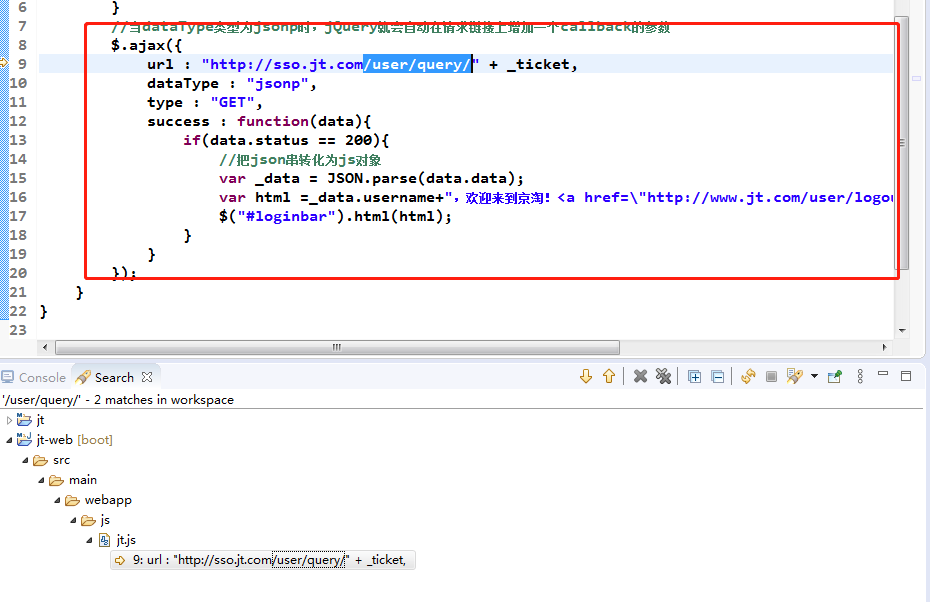Viewport: 933px width, 602px height.
Task: Switch to the Console tab
Action: tap(34, 378)
